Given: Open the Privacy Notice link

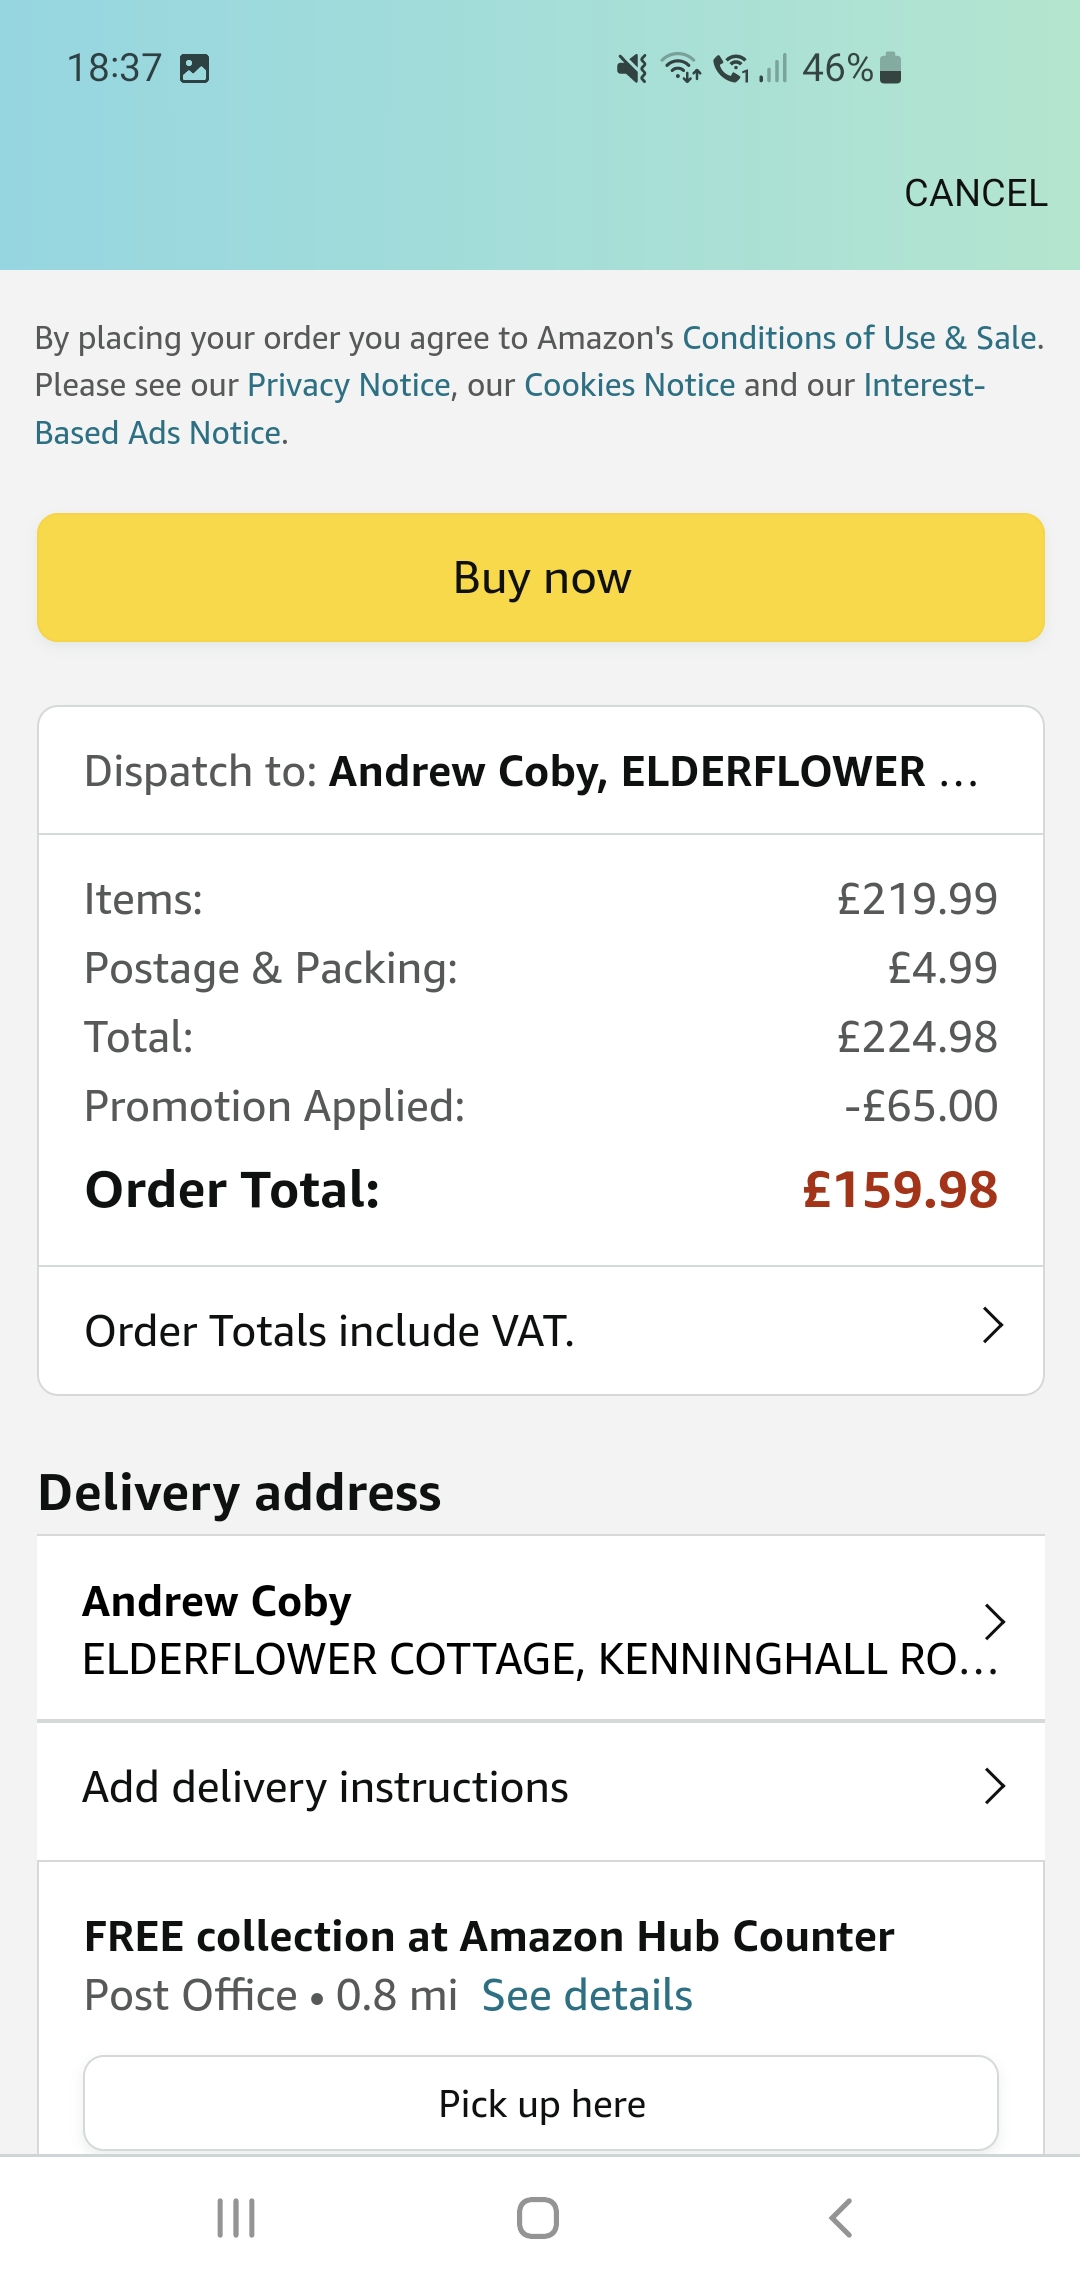Looking at the screenshot, I should (349, 385).
